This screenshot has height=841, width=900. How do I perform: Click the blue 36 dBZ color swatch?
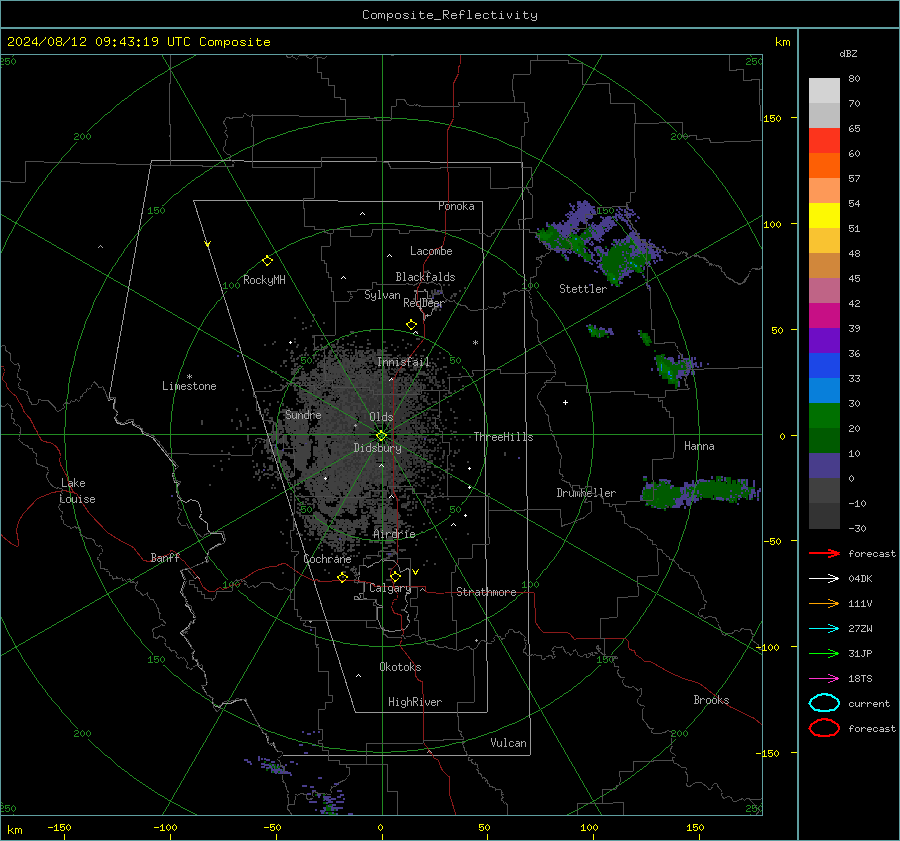click(824, 365)
